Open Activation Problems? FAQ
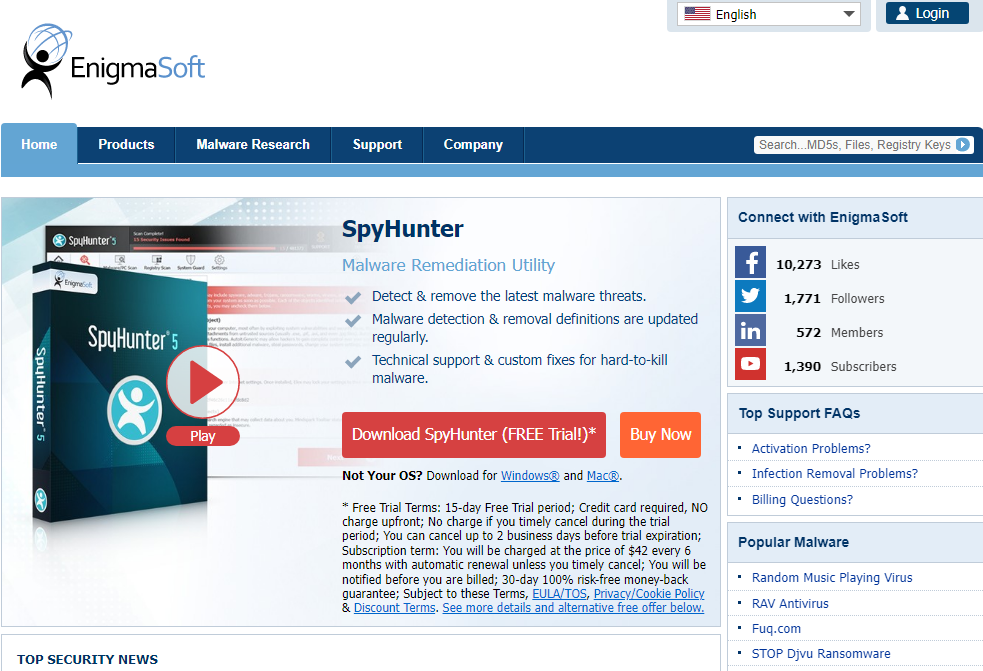 click(811, 448)
